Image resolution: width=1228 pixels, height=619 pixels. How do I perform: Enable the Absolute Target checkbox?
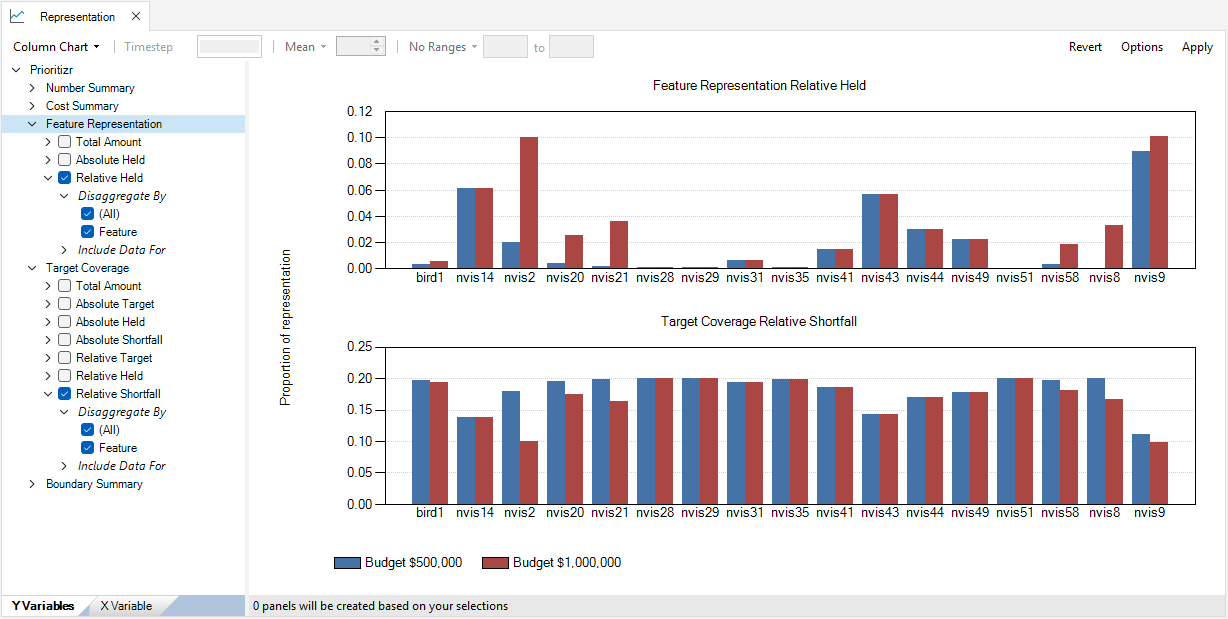(64, 304)
